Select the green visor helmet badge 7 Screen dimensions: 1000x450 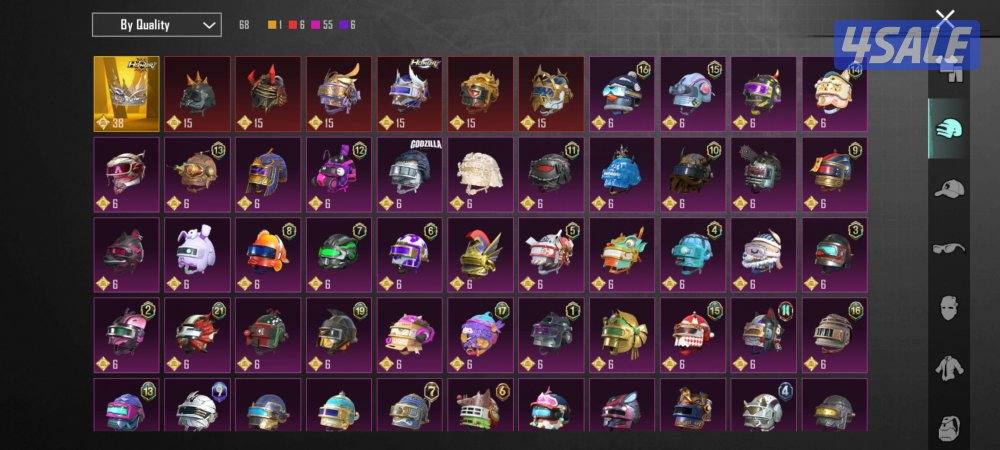coord(339,255)
